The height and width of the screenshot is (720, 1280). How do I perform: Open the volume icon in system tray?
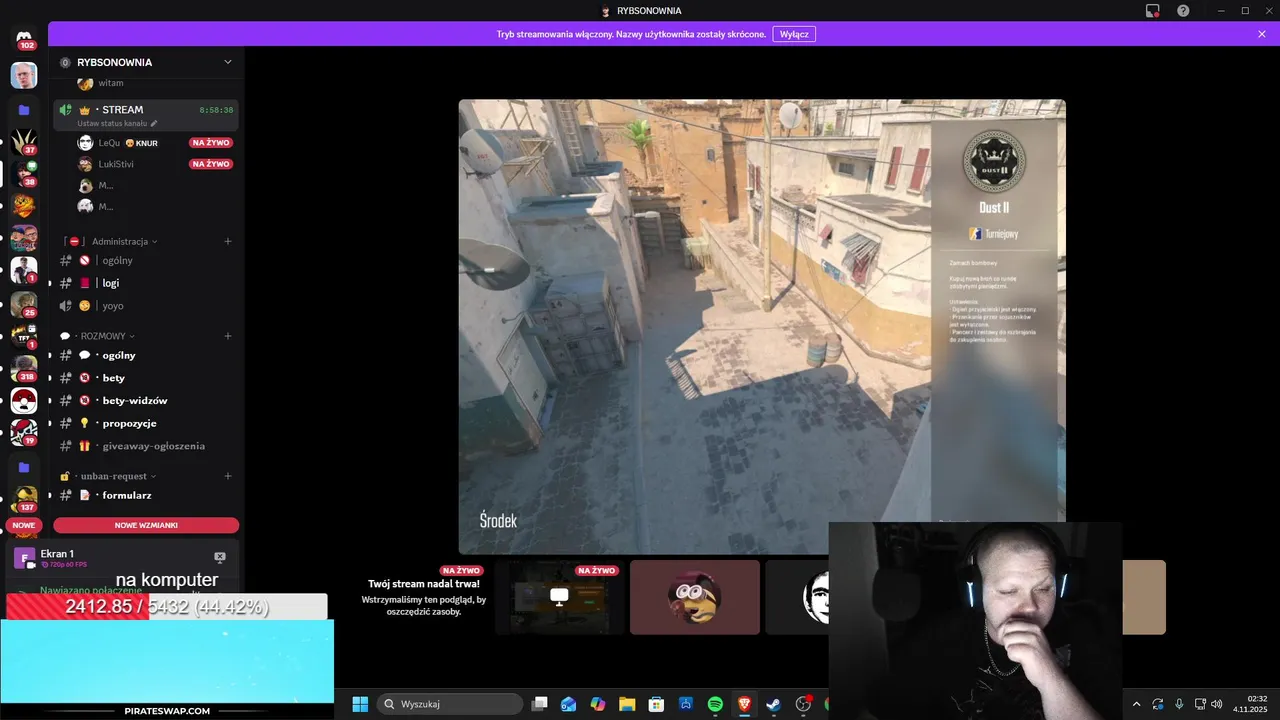coord(1216,704)
